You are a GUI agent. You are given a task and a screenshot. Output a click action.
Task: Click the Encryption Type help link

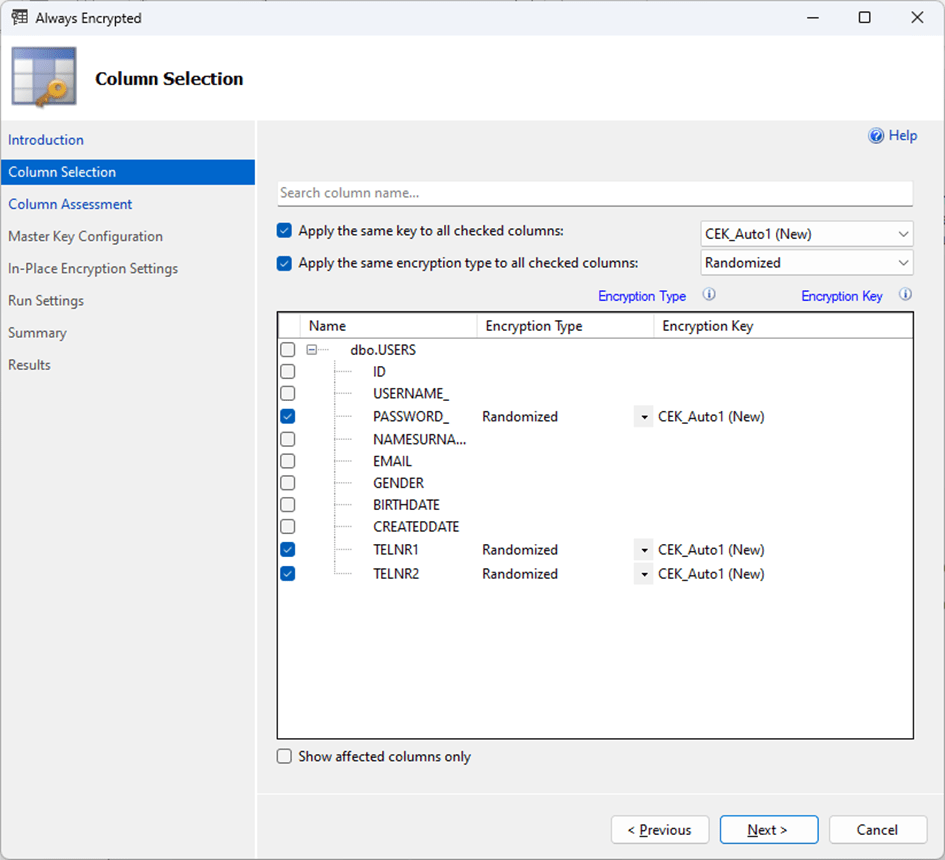(641, 296)
